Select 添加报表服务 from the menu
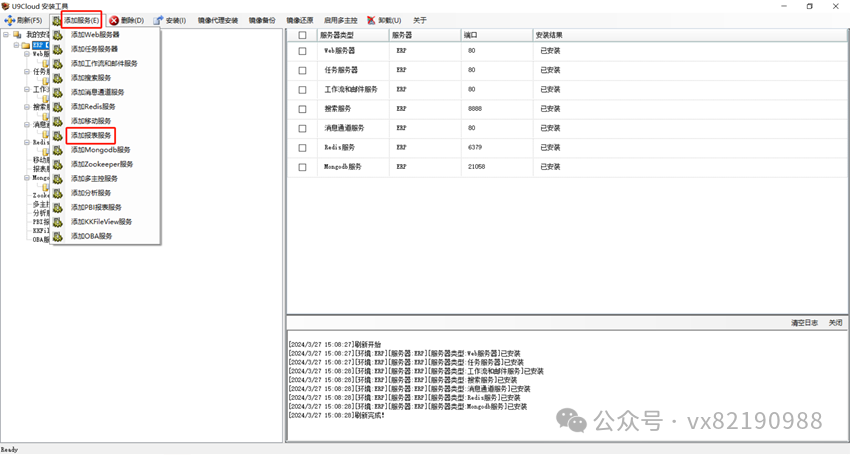850x455 pixels. click(x=91, y=135)
